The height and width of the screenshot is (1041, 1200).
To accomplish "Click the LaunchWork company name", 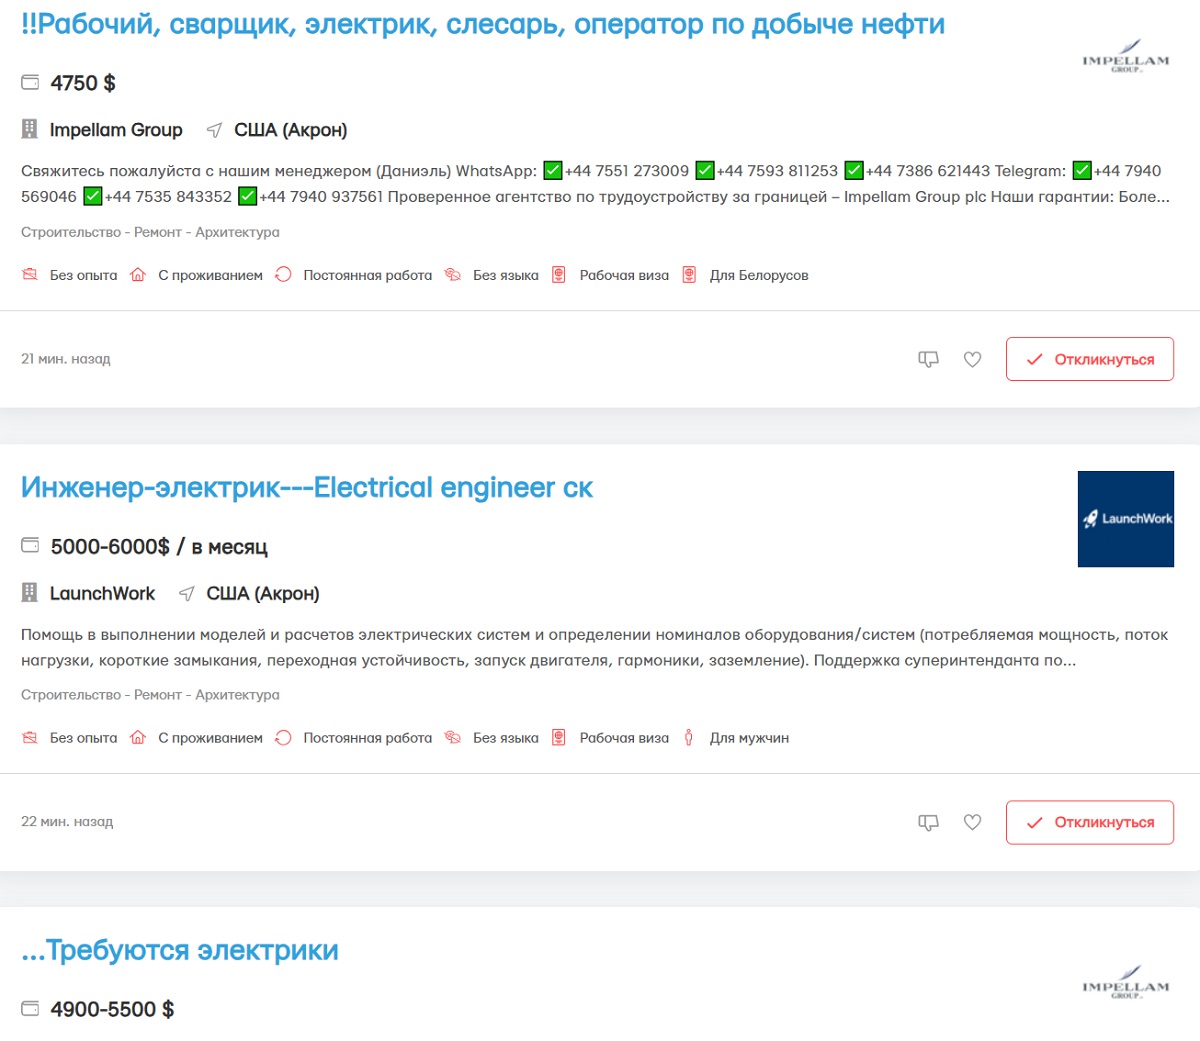I will pyautogui.click(x=102, y=594).
